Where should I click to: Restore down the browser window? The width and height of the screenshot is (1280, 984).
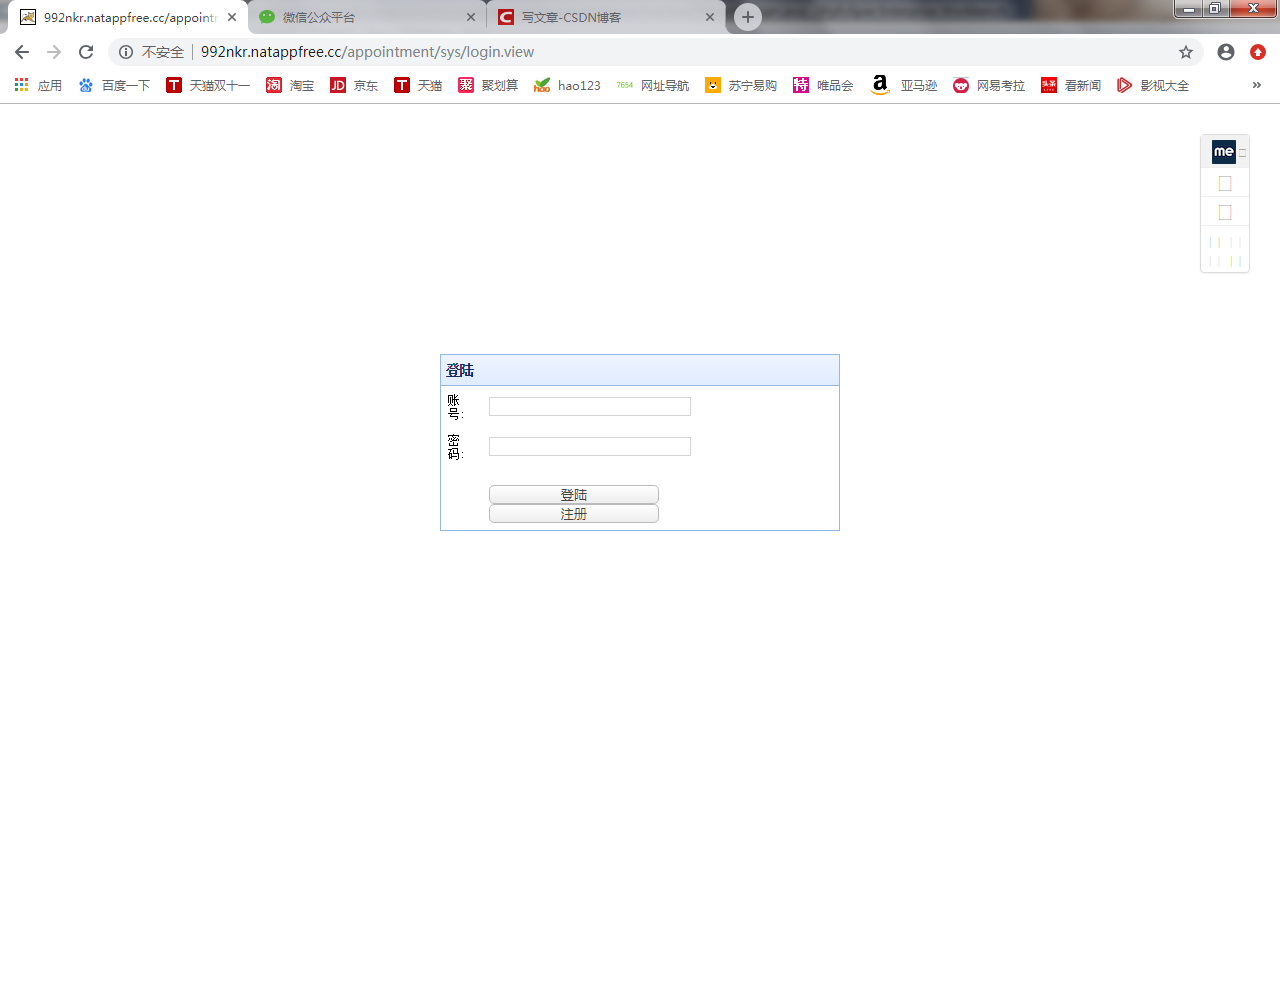pyautogui.click(x=1215, y=9)
